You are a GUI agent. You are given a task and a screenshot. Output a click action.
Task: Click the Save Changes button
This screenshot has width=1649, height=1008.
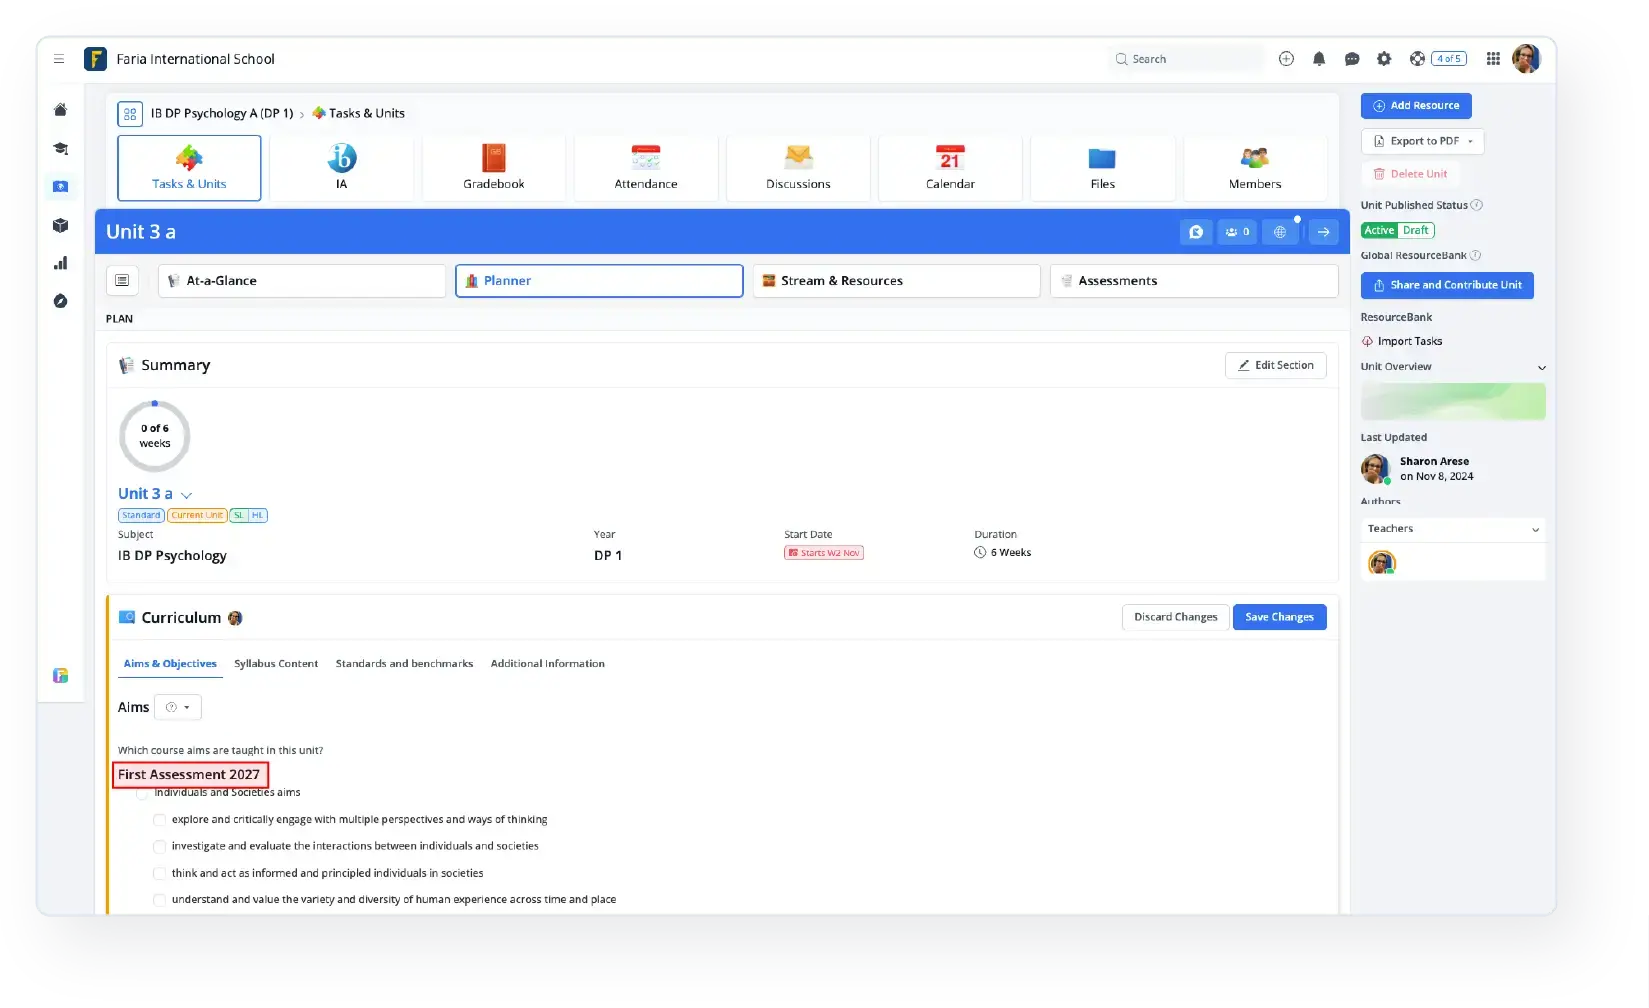(x=1279, y=617)
